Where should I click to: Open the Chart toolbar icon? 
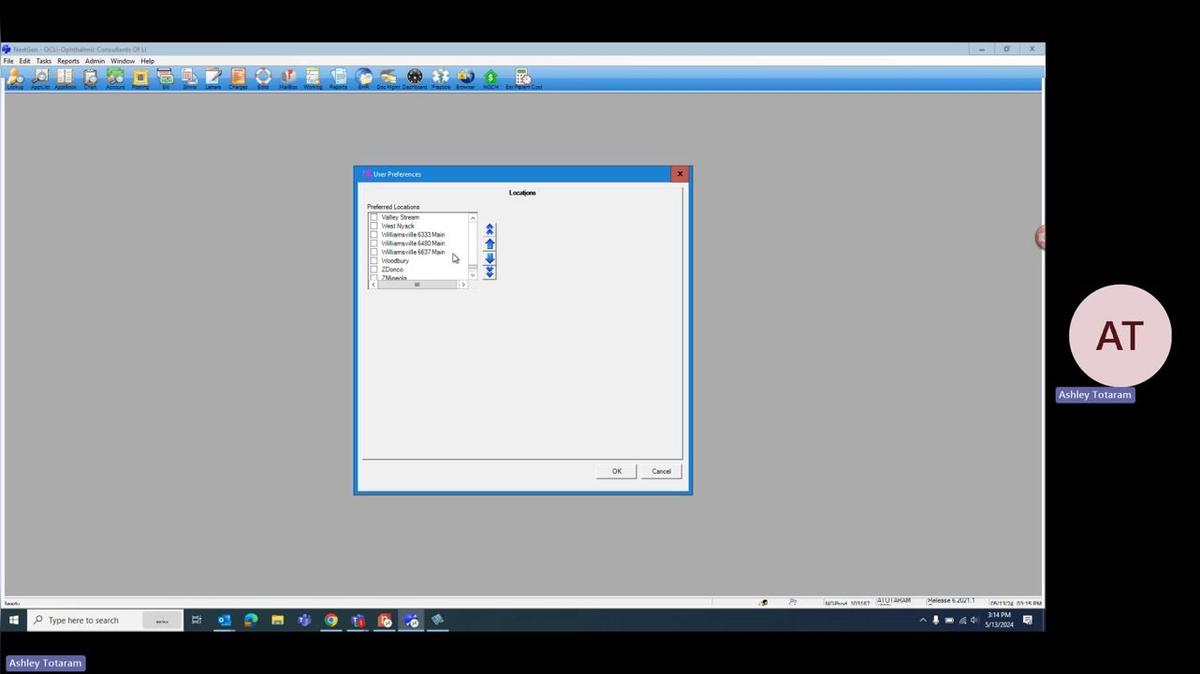coord(90,77)
